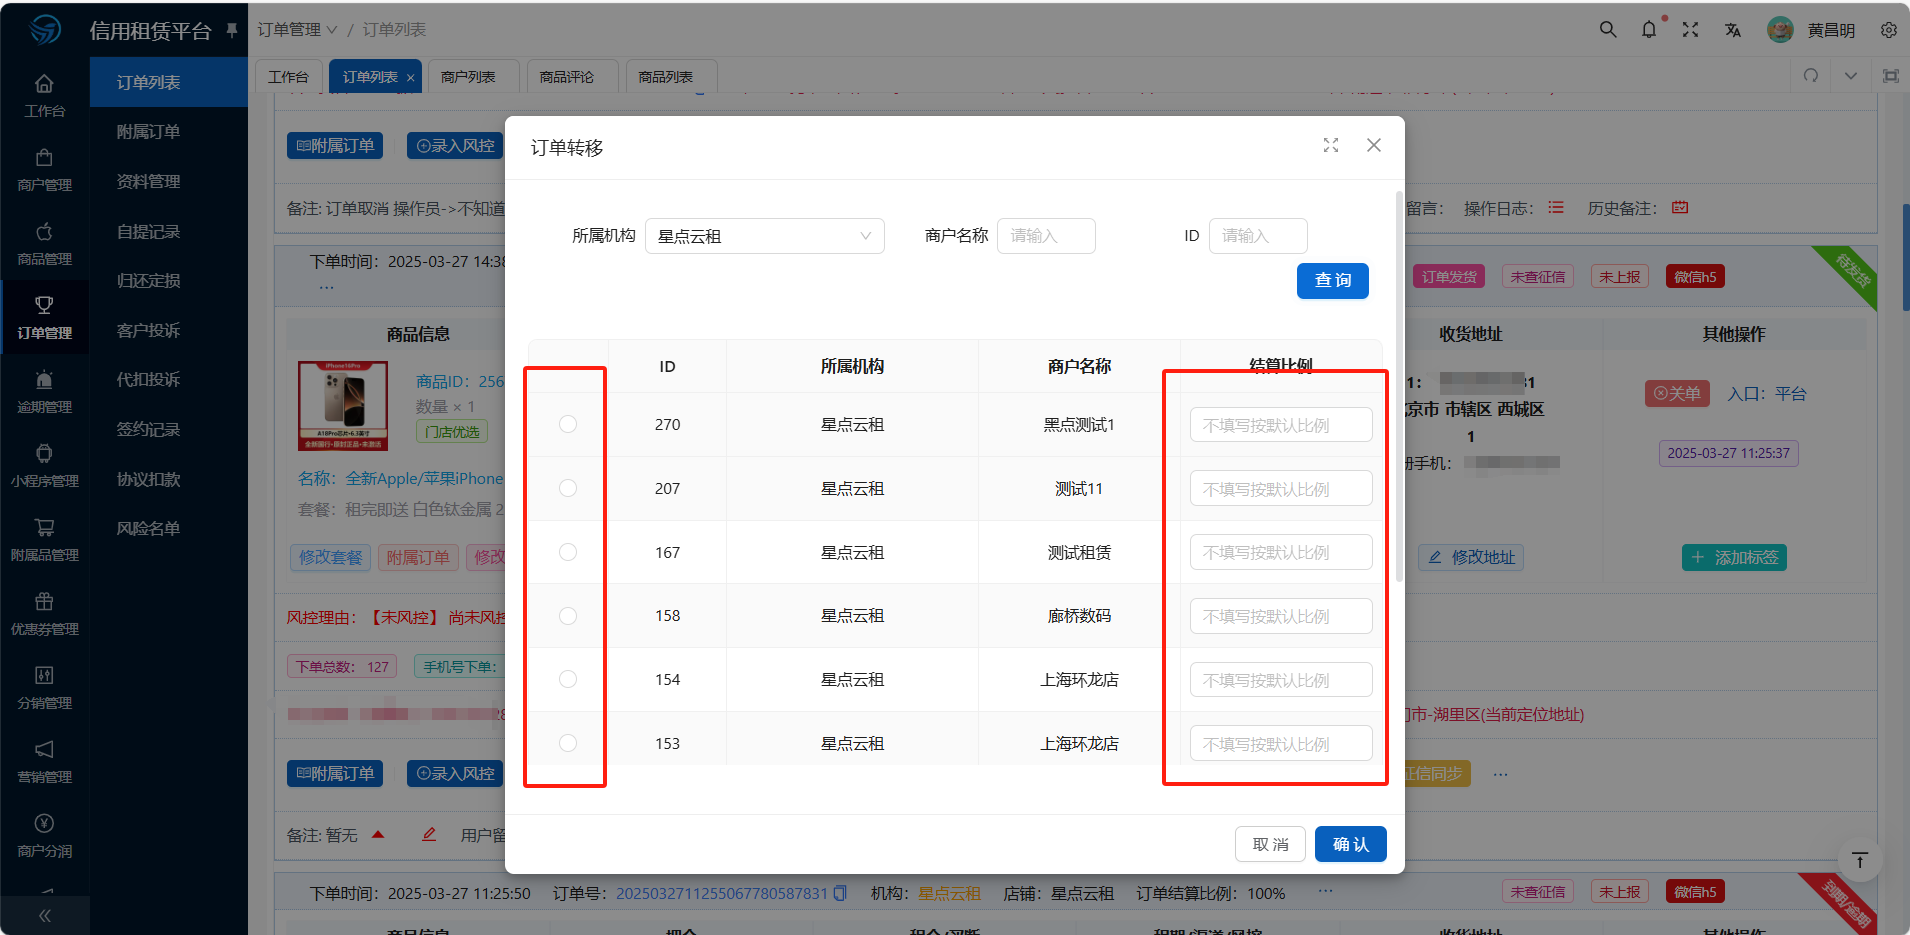Open 附属订单 in the side menu
This screenshot has width=1910, height=935.
click(148, 132)
